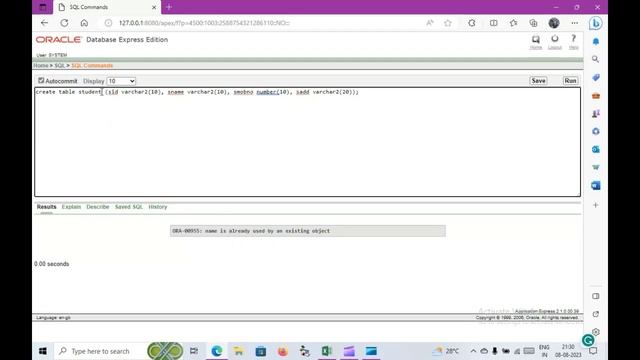640x360 pixels.
Task: Open Excel from the taskbar
Action: tap(327, 351)
